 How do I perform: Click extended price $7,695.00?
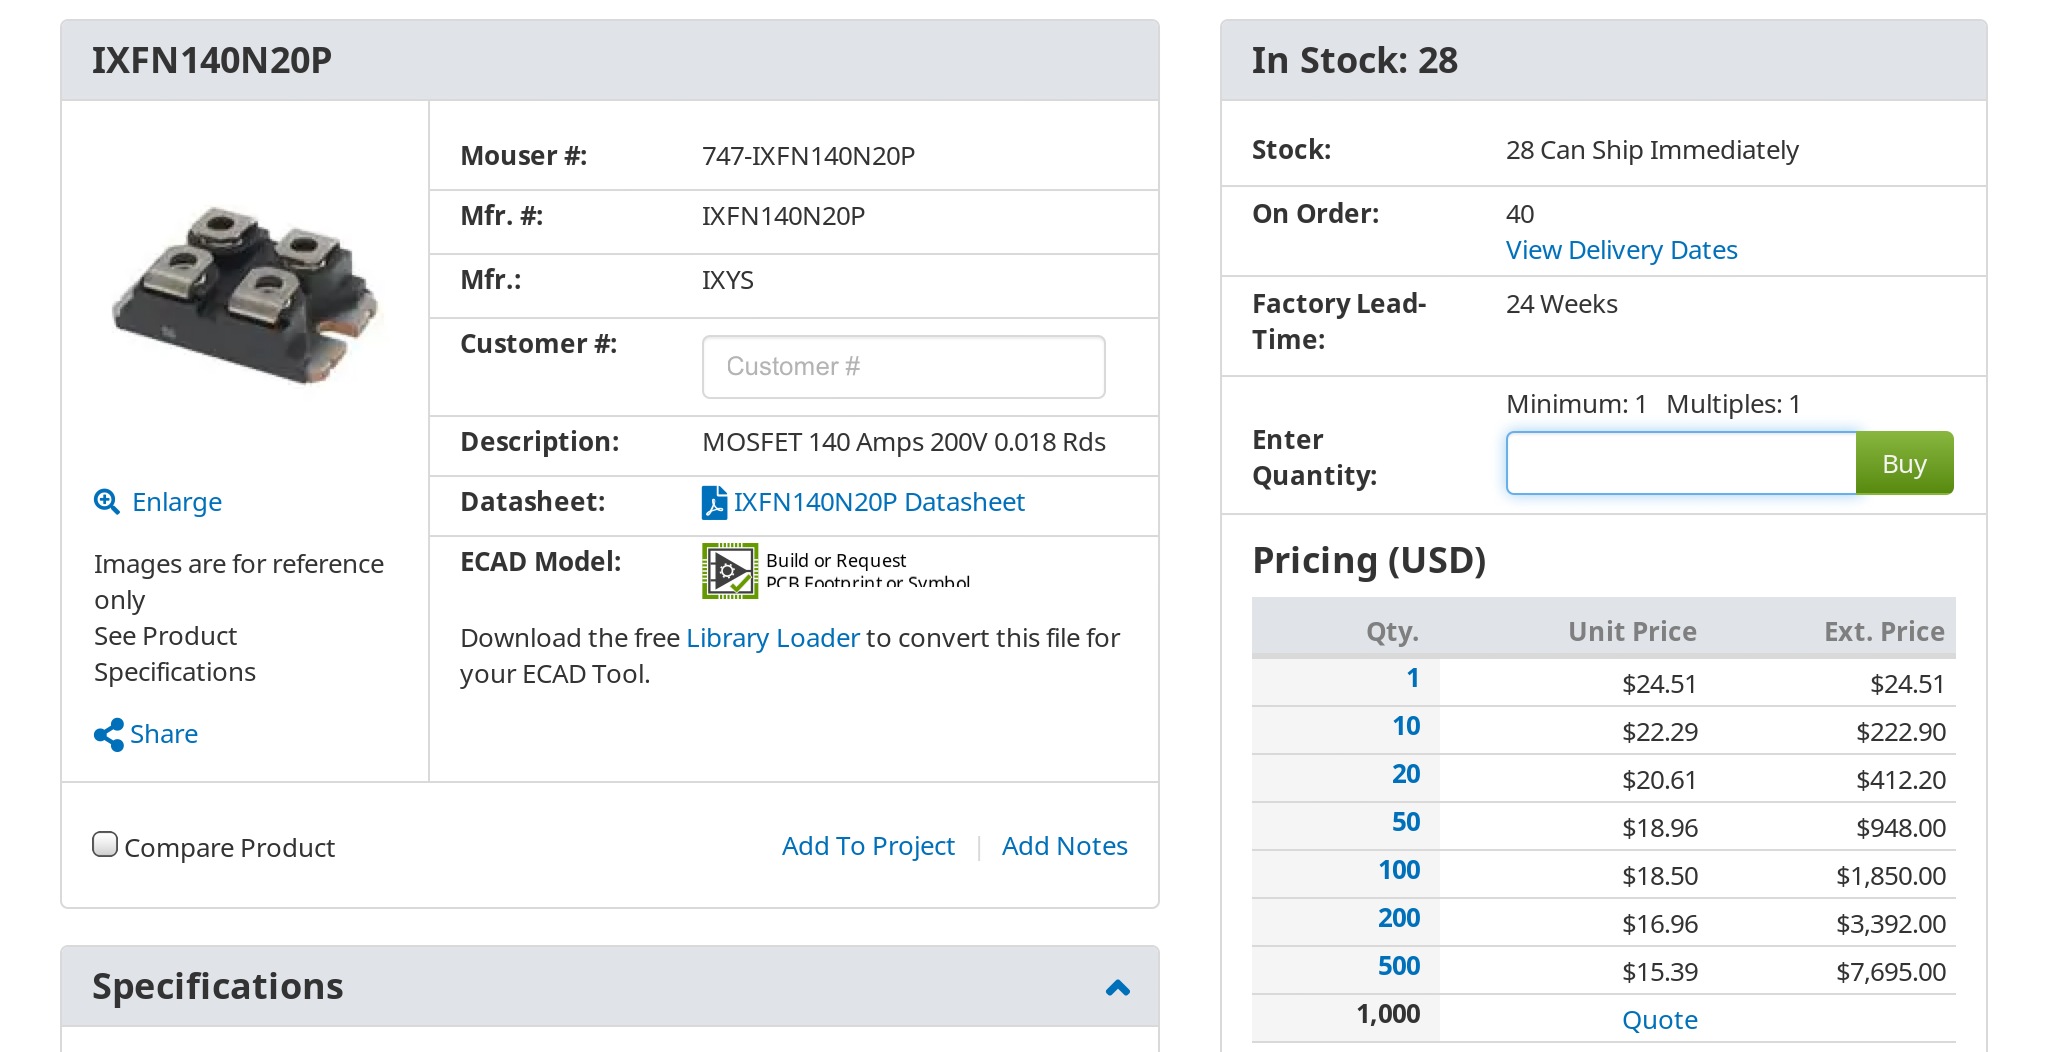tap(1890, 972)
